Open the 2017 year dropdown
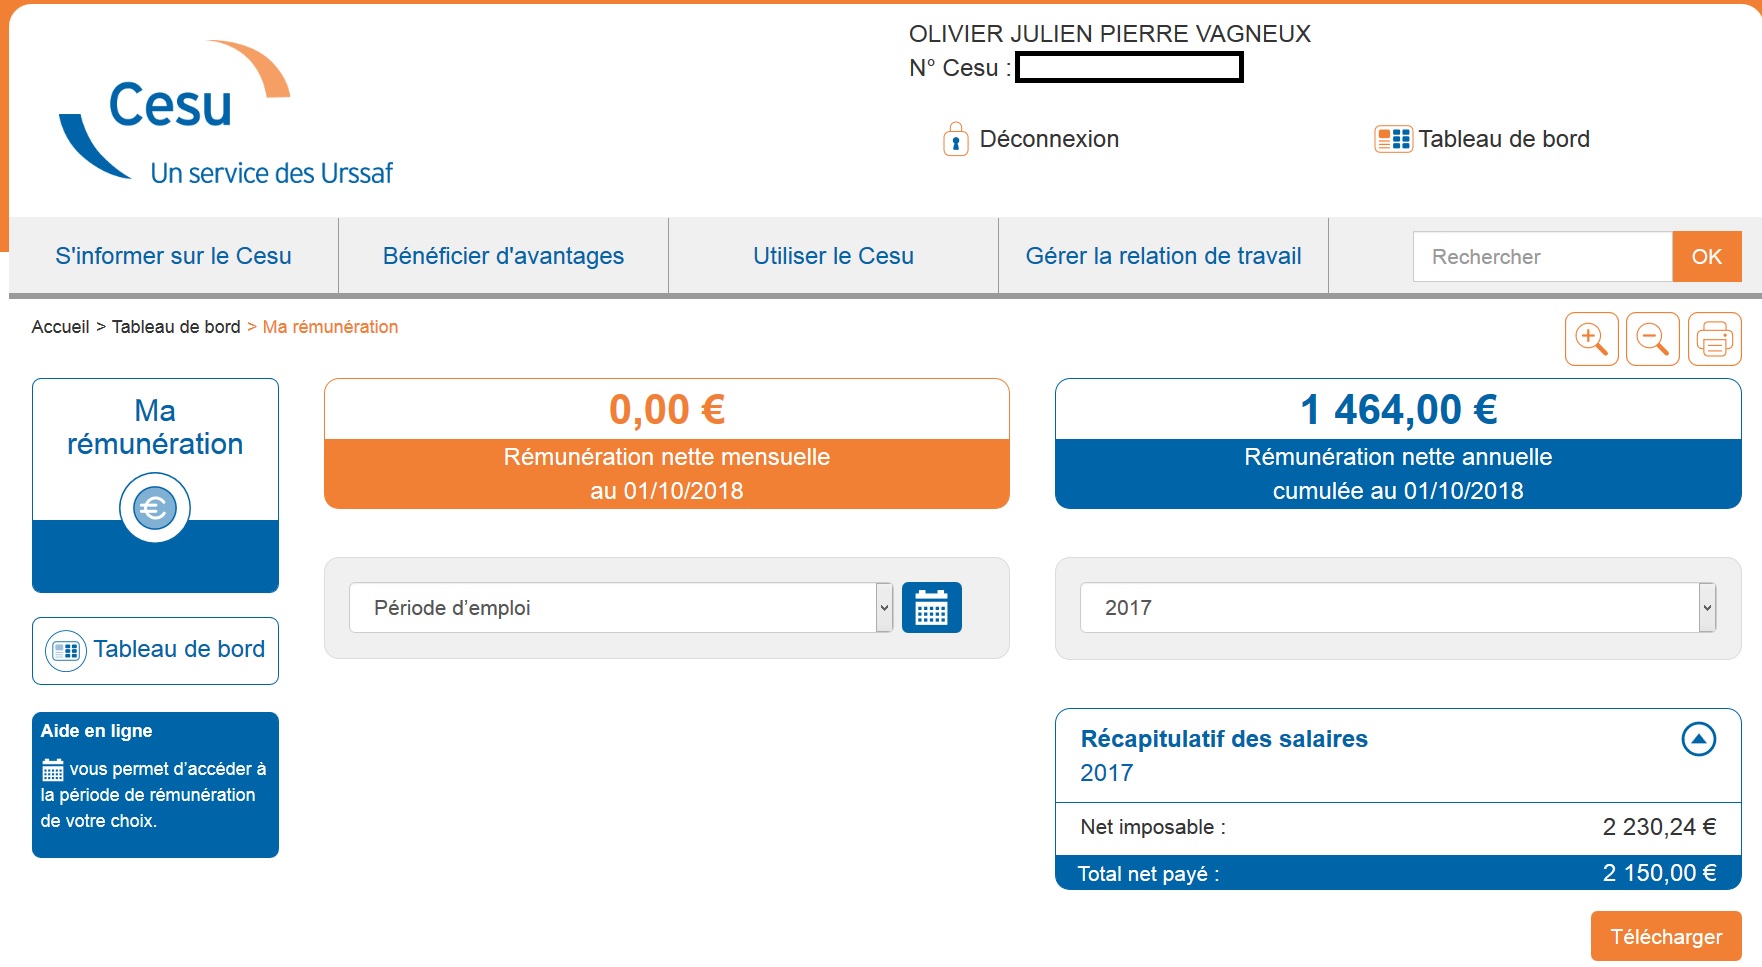The width and height of the screenshot is (1762, 967). [1397, 608]
